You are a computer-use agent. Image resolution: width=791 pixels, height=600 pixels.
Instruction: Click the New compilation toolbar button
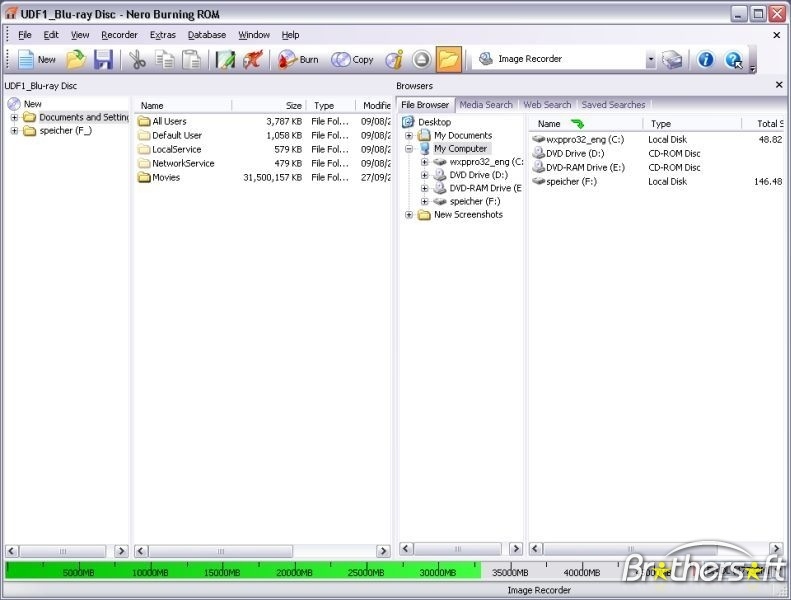pos(36,60)
